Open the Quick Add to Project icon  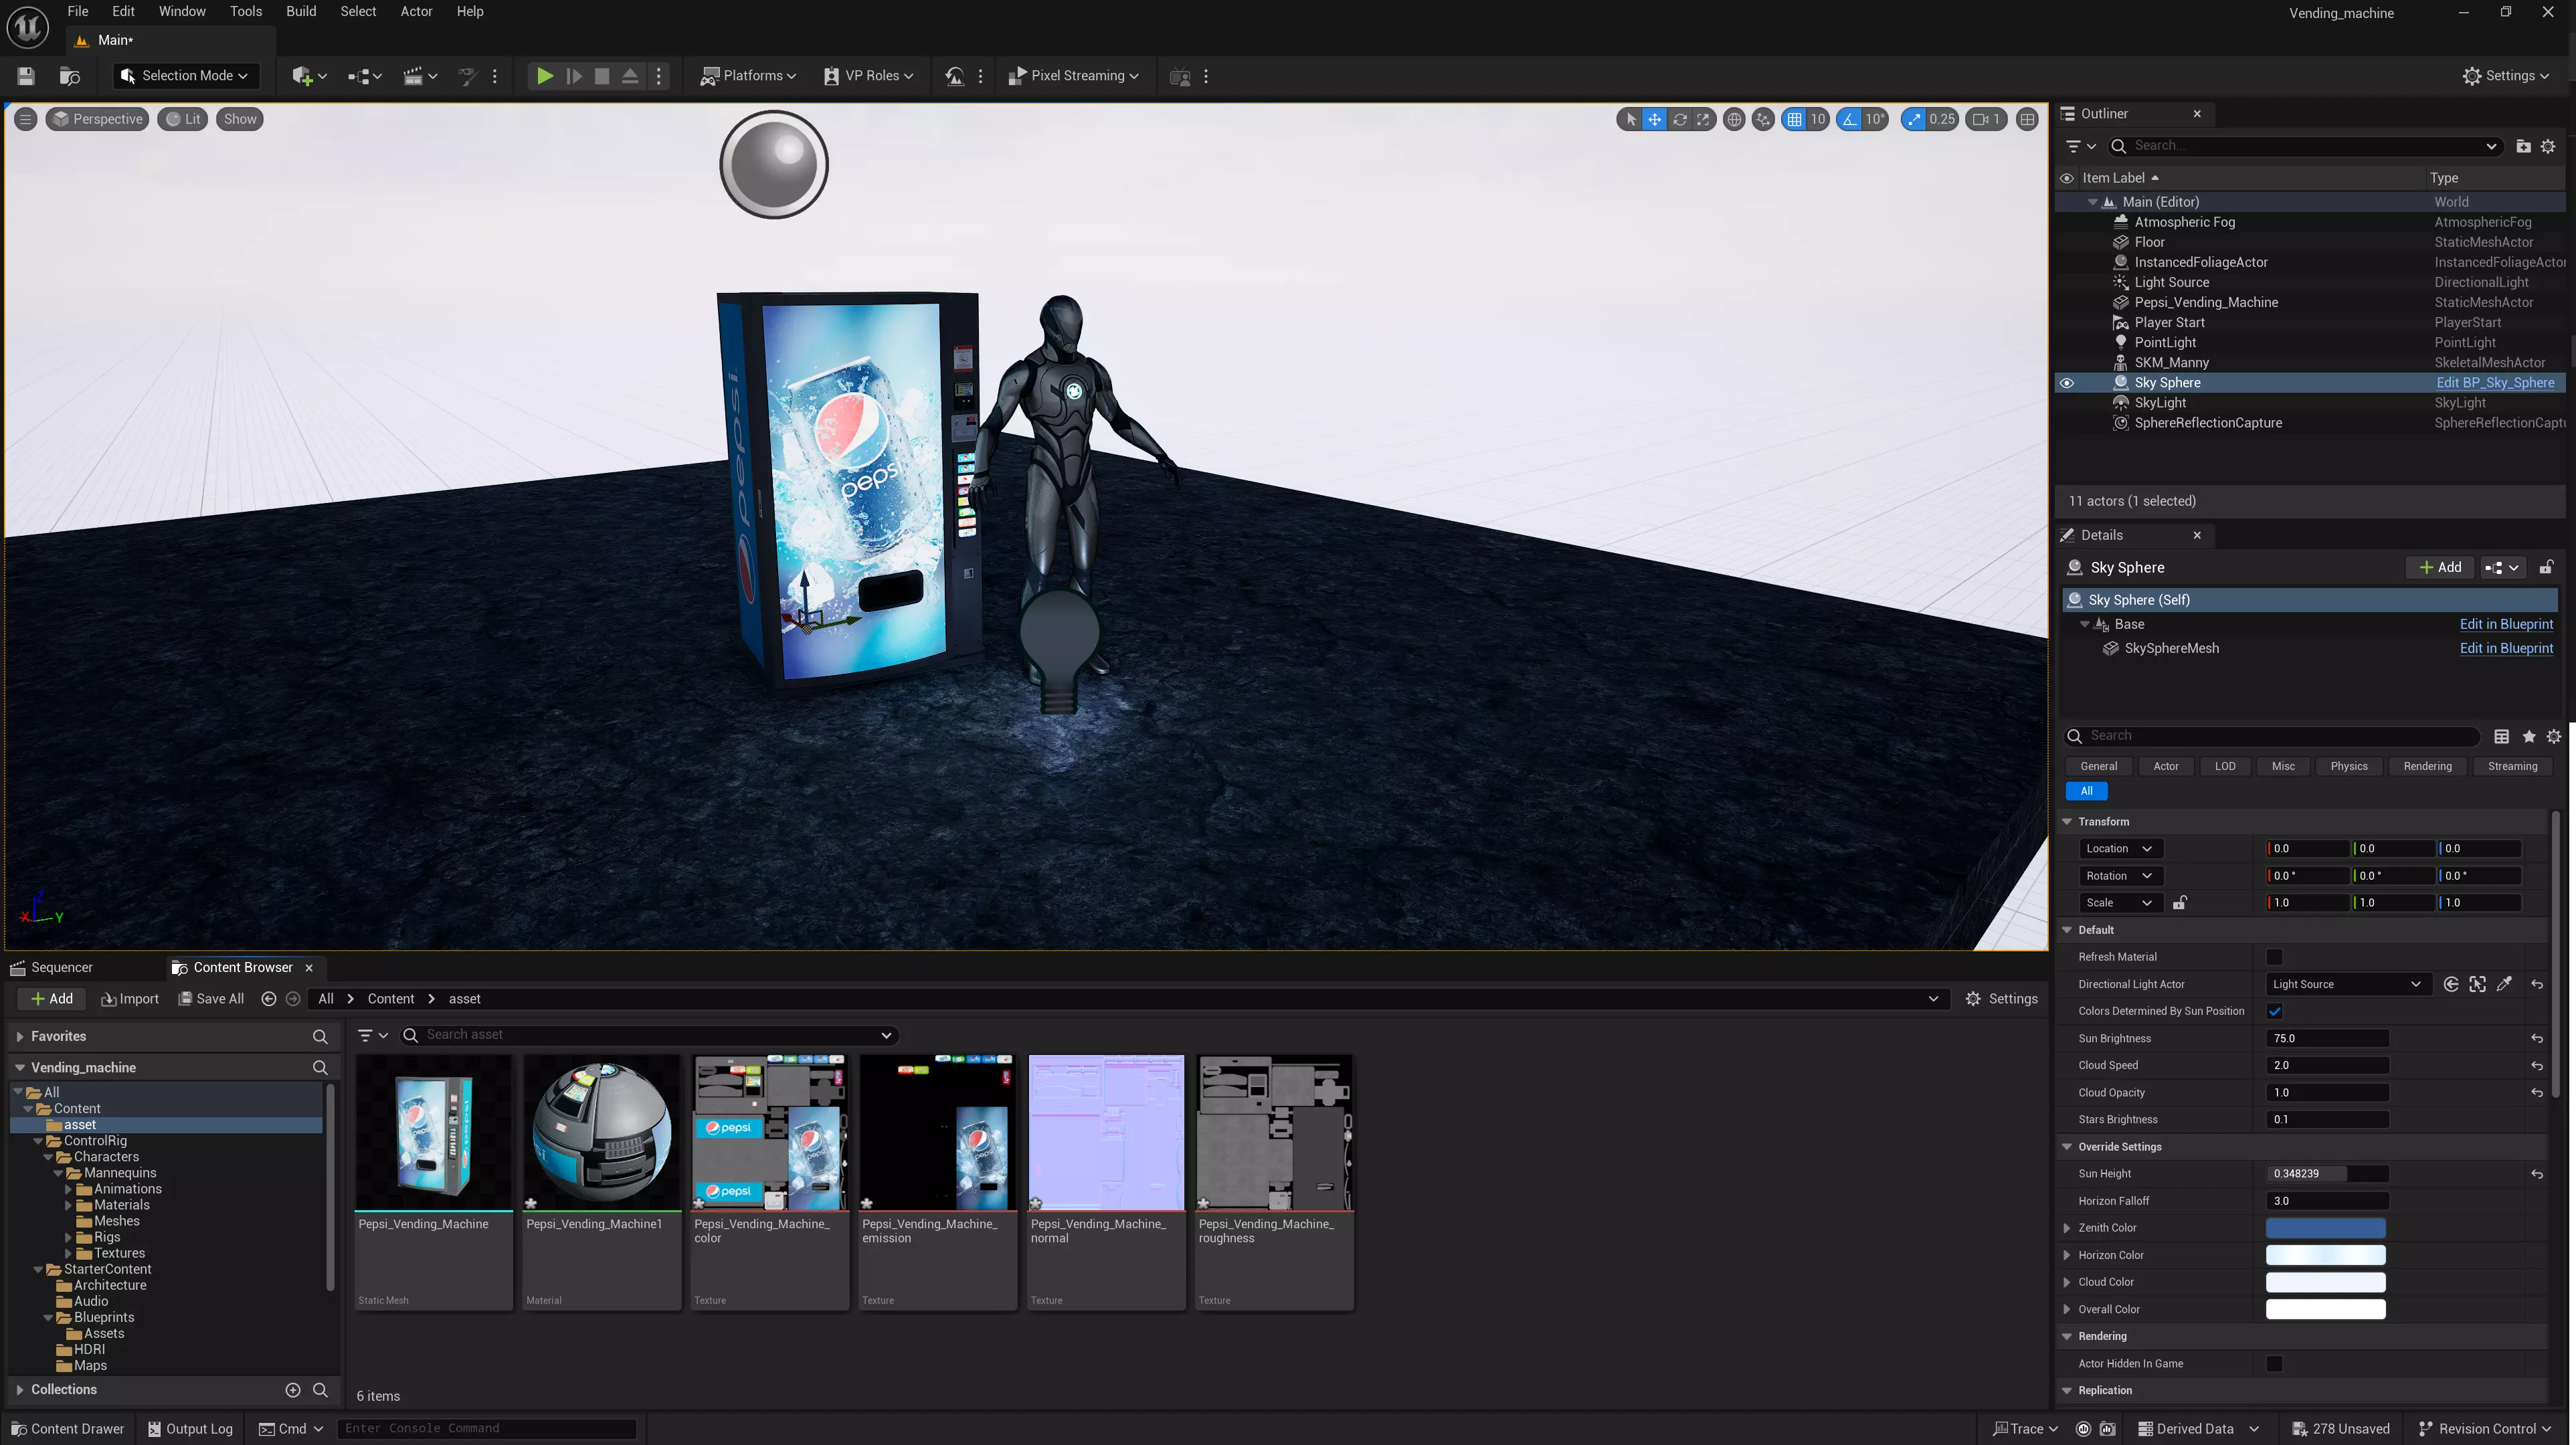[x=309, y=76]
